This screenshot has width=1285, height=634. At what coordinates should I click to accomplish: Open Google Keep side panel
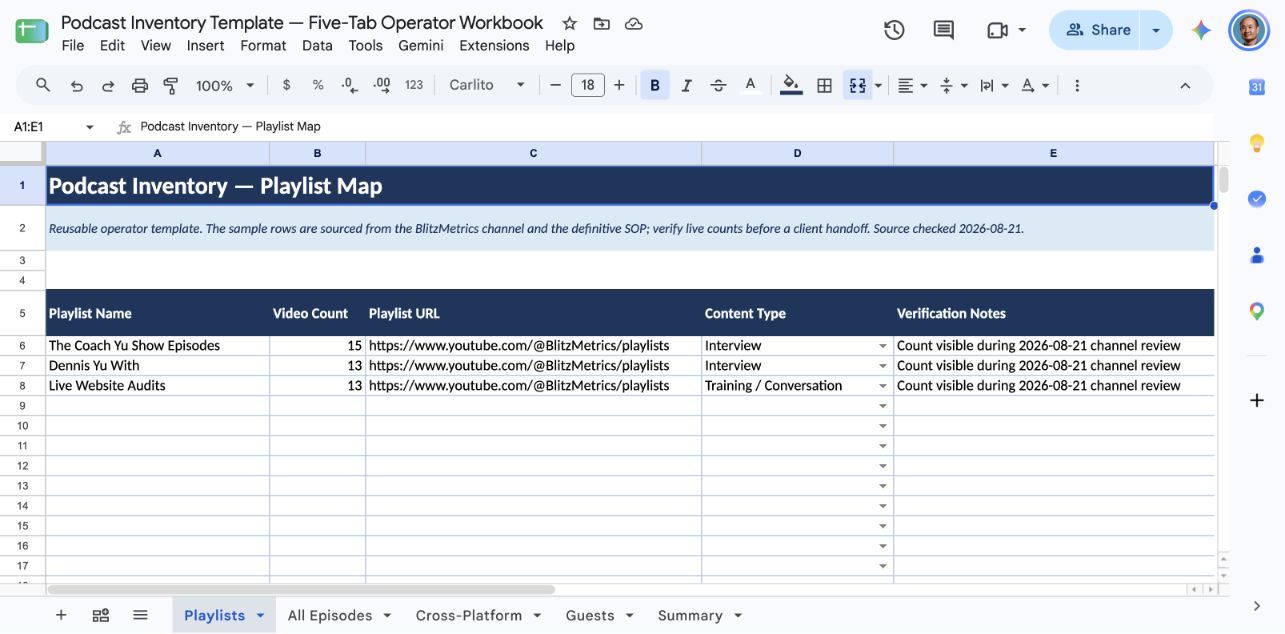(1257, 143)
